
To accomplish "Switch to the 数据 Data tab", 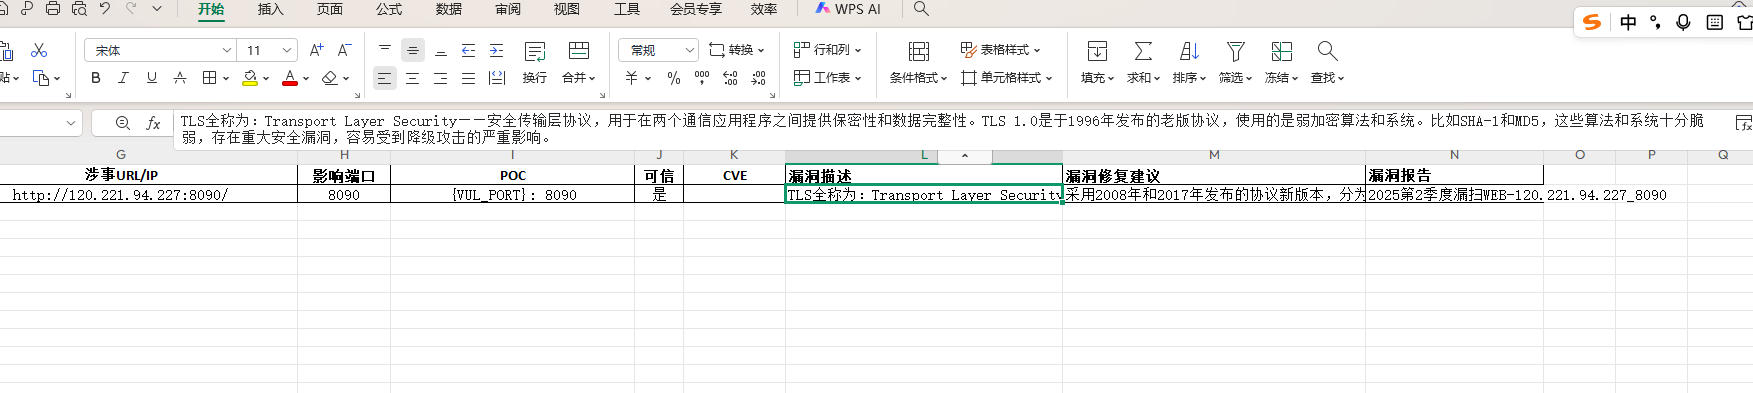I will pos(449,9).
